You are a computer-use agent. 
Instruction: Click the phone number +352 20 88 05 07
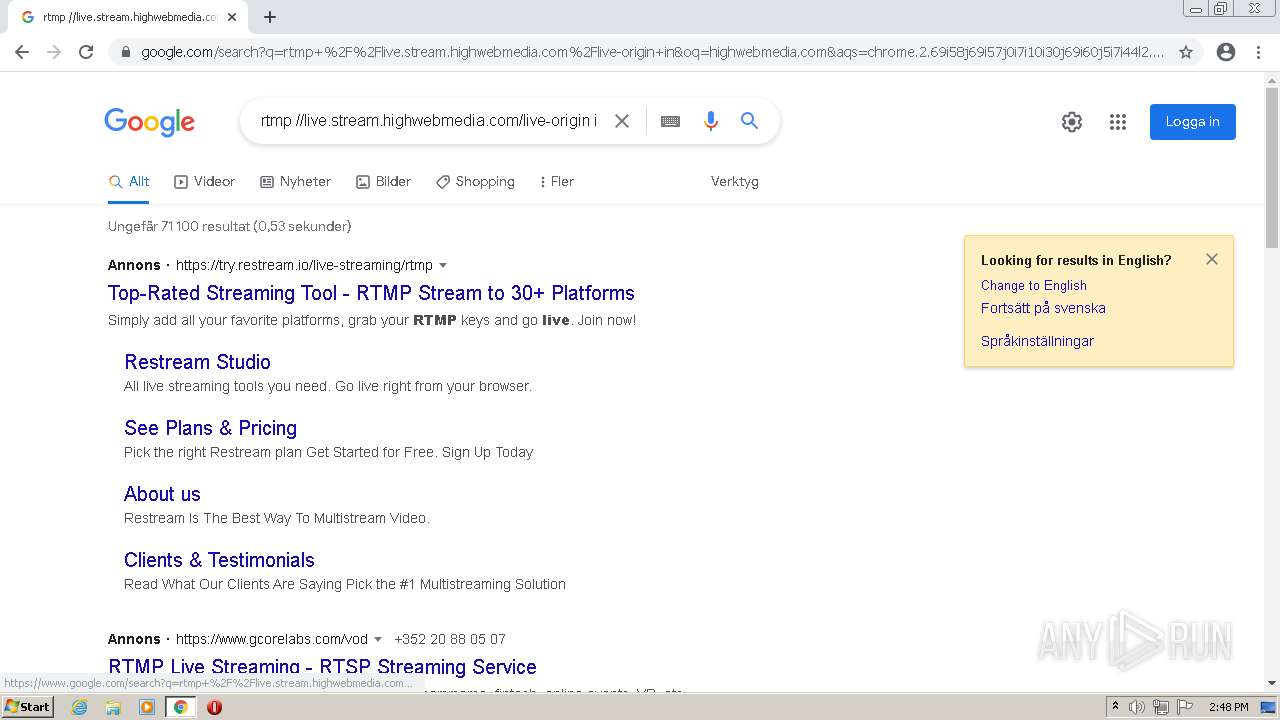point(450,640)
